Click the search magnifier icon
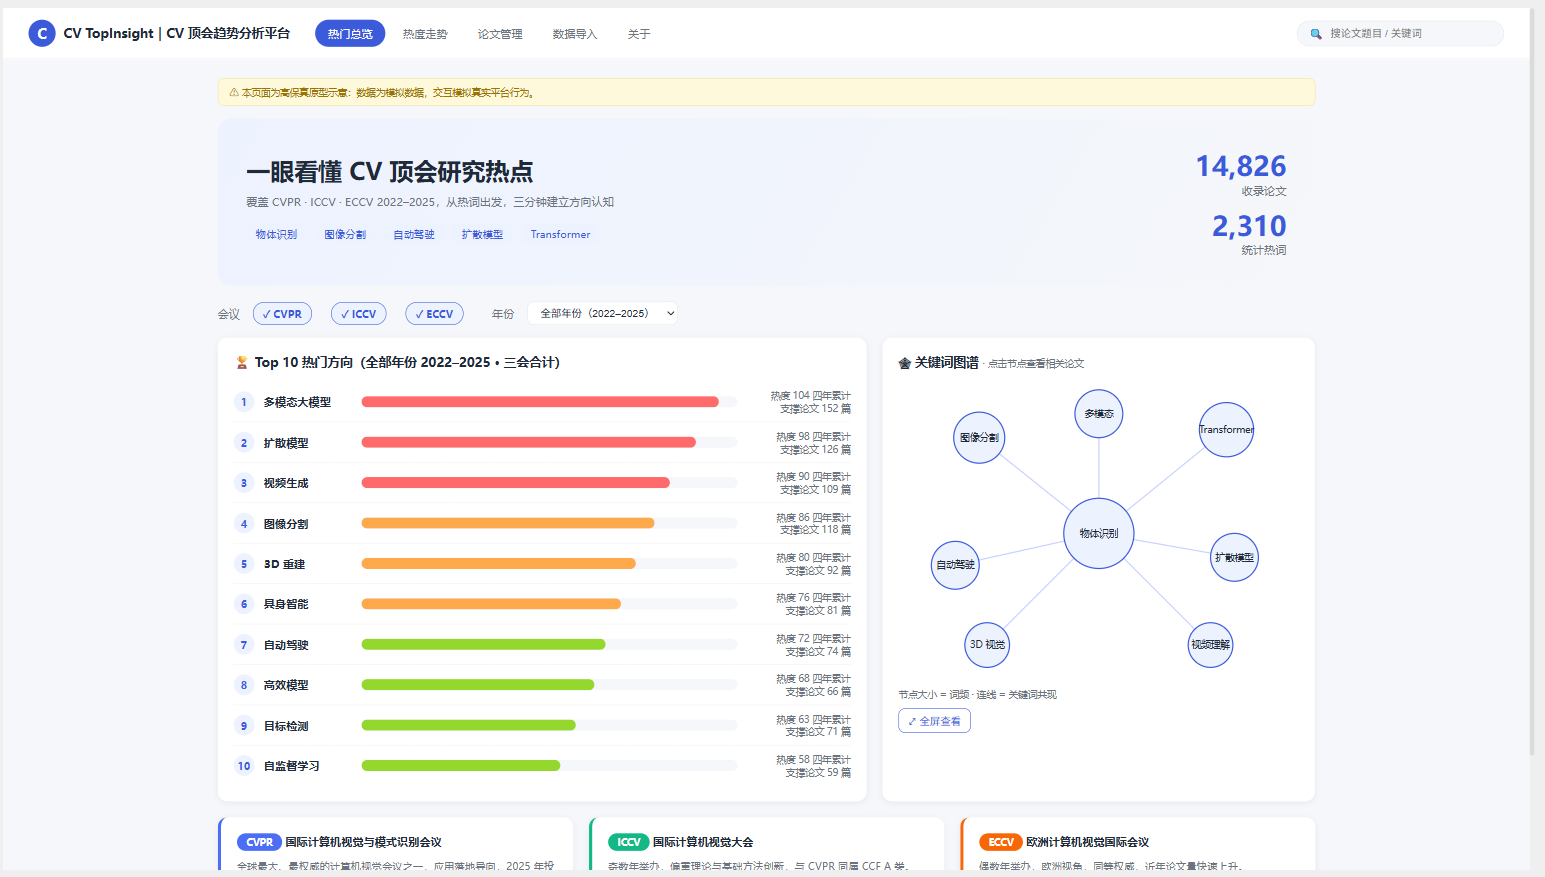This screenshot has height=877, width=1545. coord(1316,34)
